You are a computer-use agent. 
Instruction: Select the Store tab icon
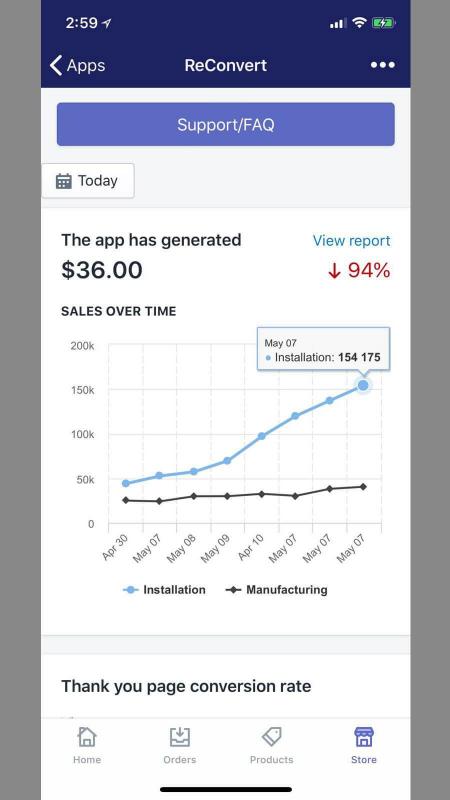click(364, 737)
